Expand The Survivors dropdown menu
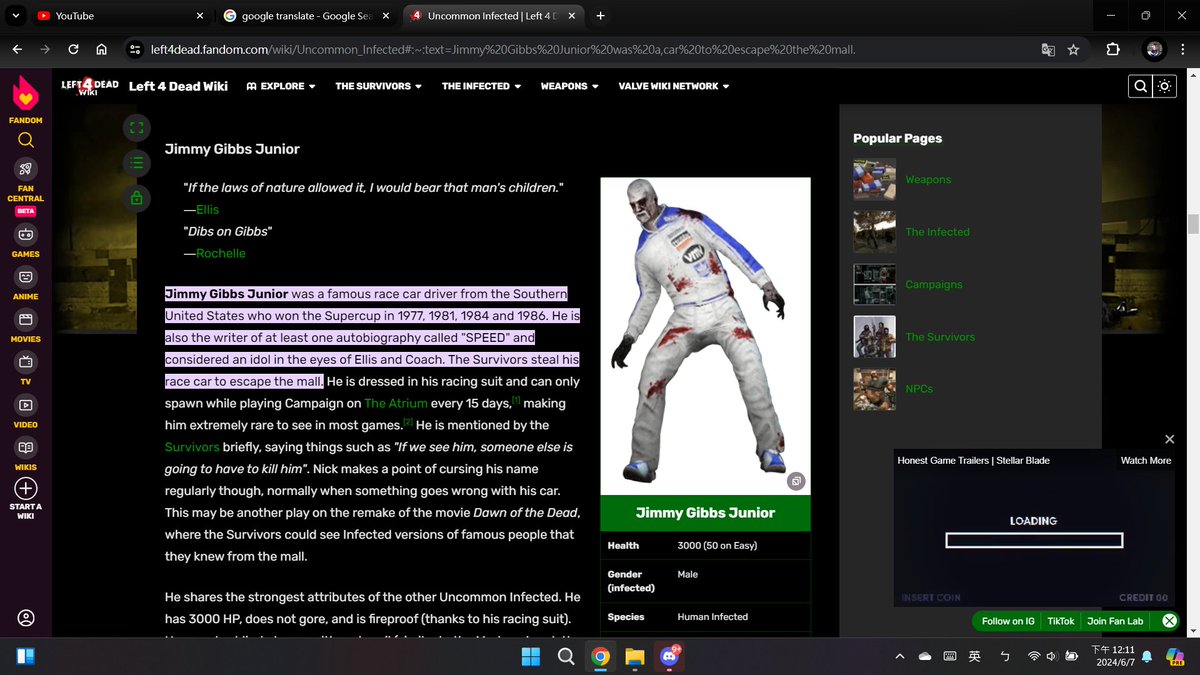The height and width of the screenshot is (675, 1200). (x=379, y=86)
